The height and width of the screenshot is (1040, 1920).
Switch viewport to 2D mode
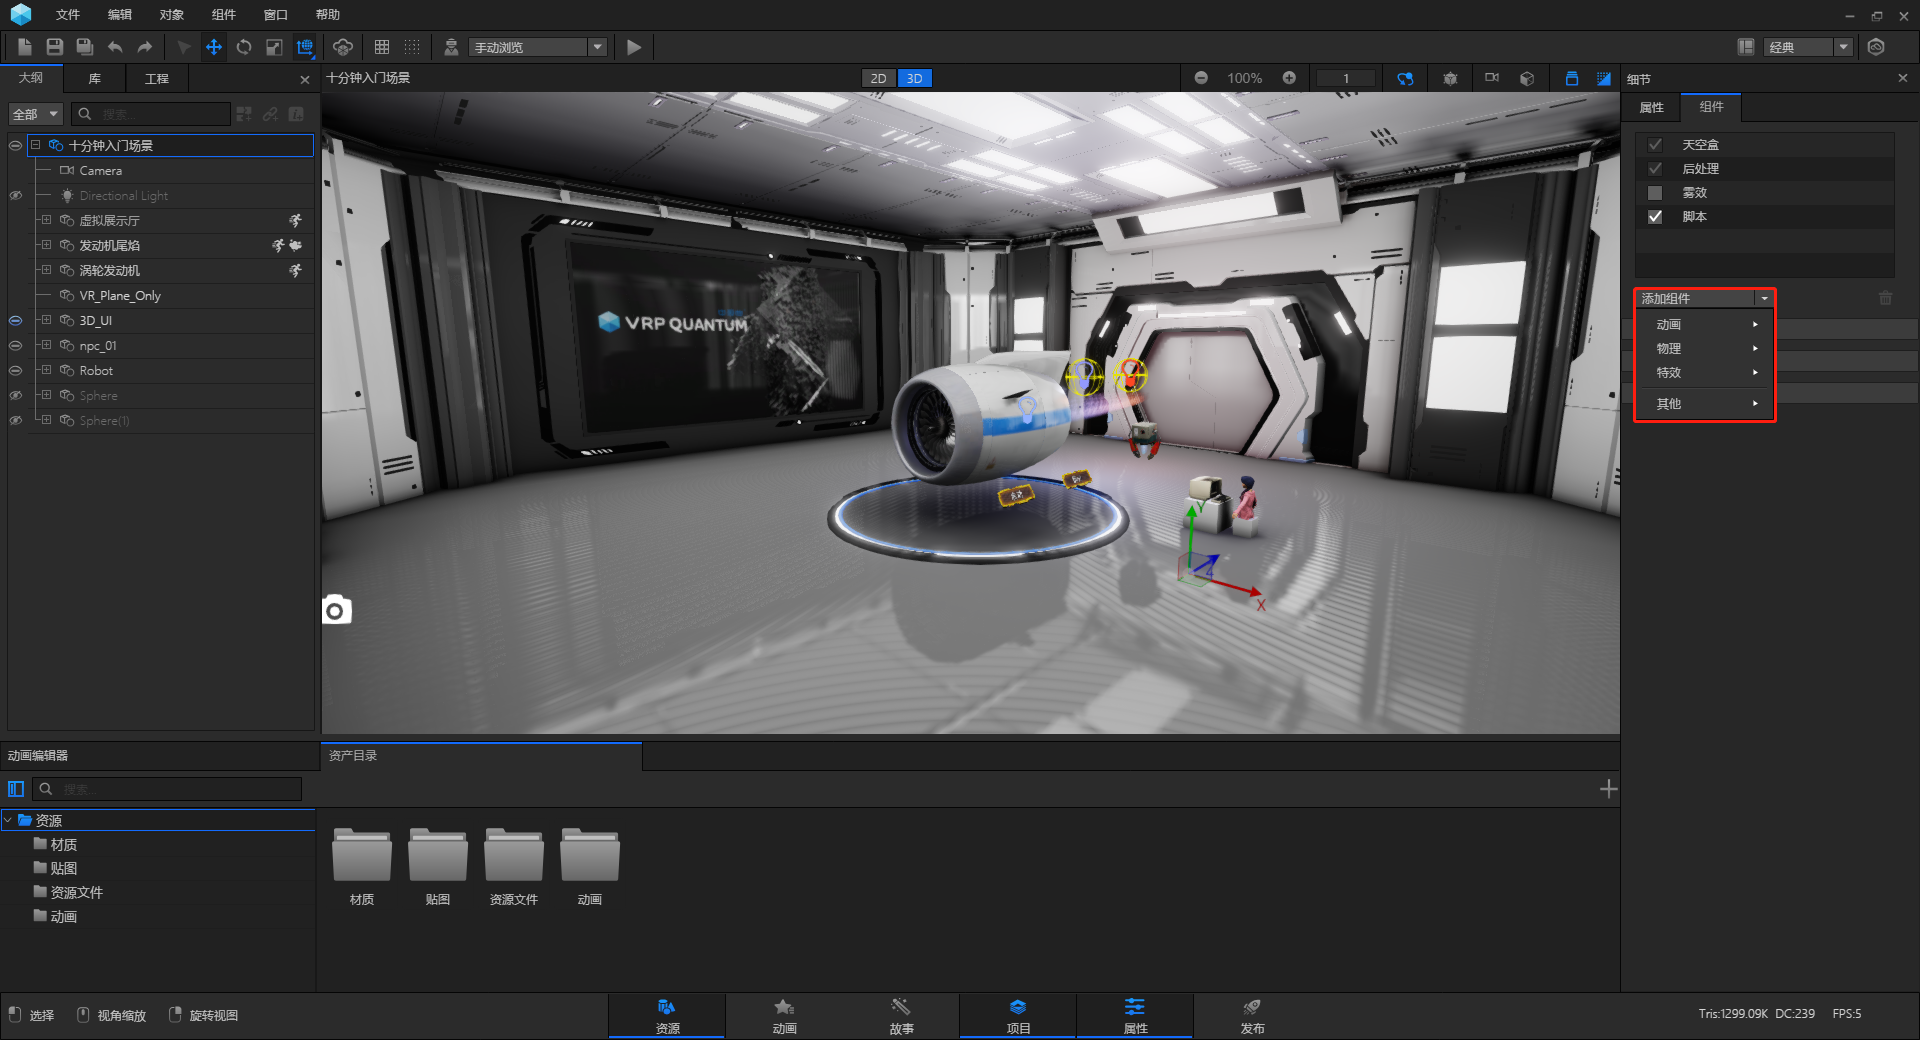coord(878,78)
